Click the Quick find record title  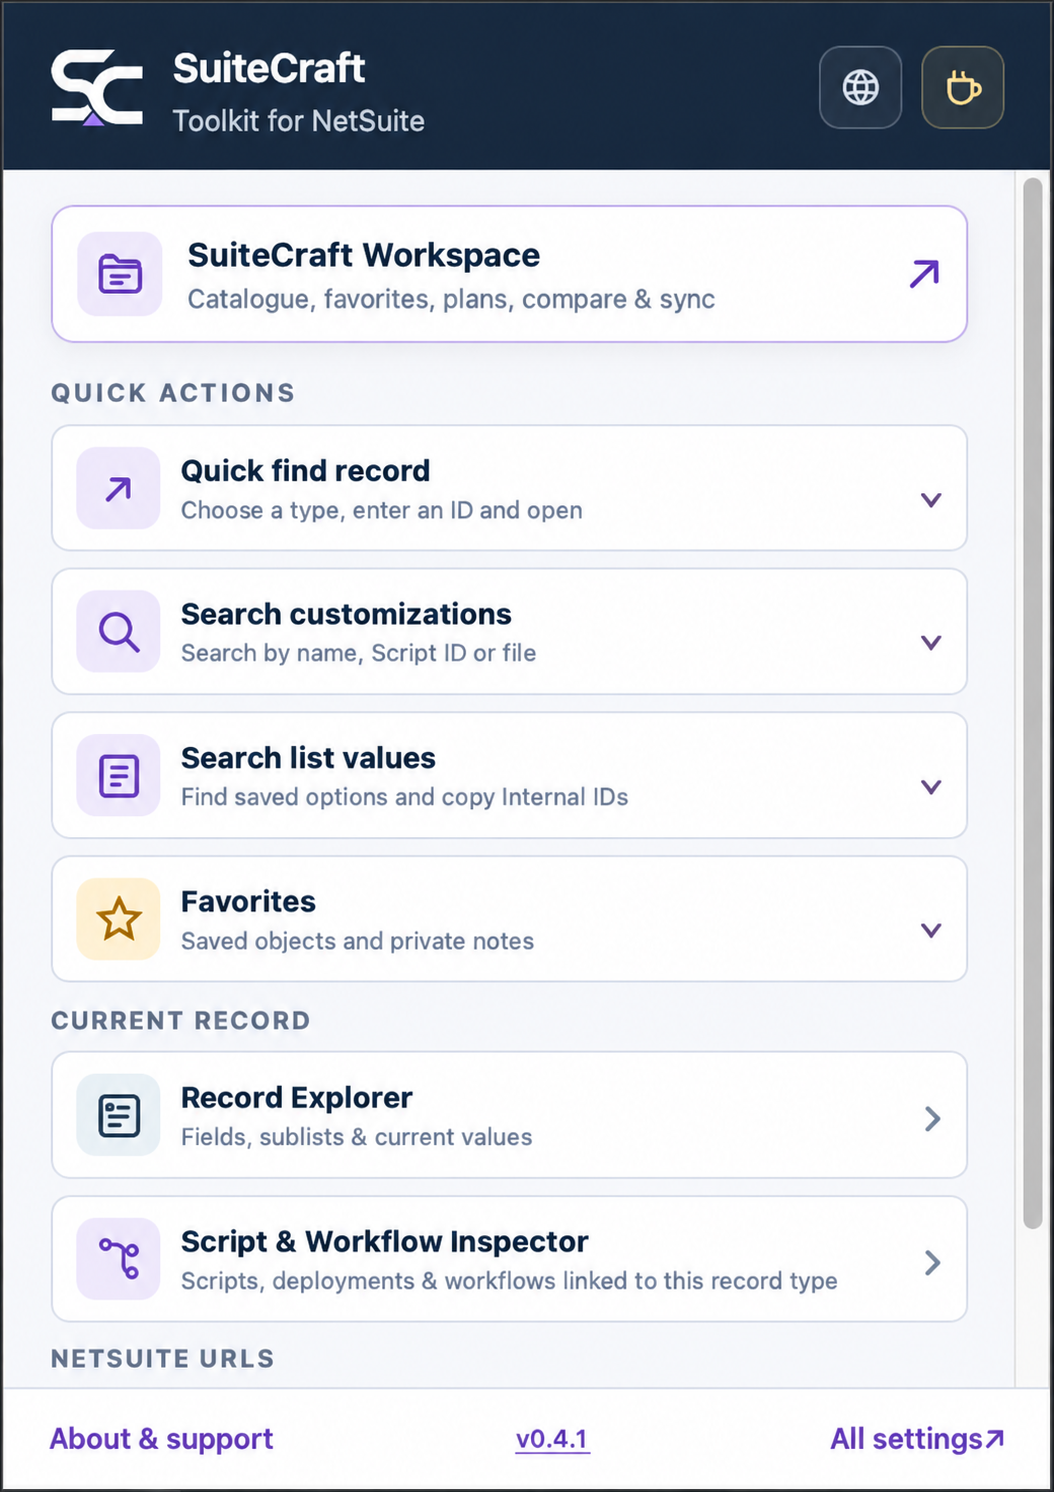coord(305,470)
